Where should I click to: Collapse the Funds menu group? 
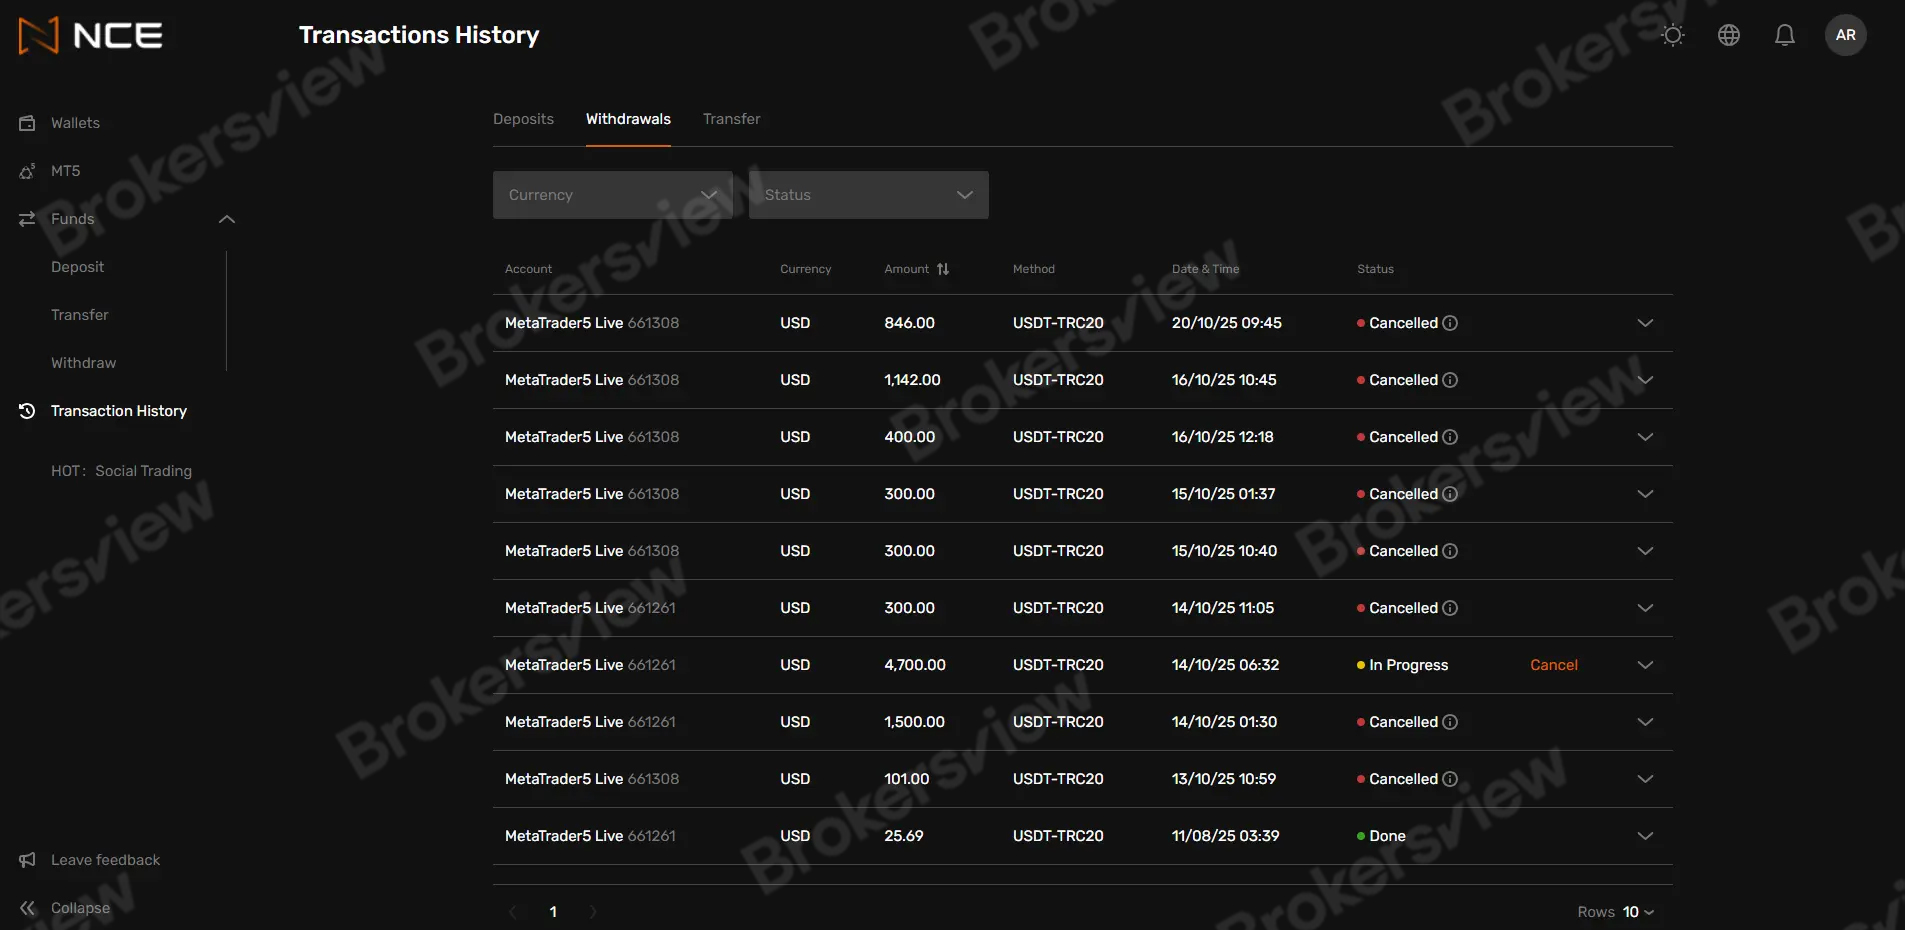[x=227, y=219]
